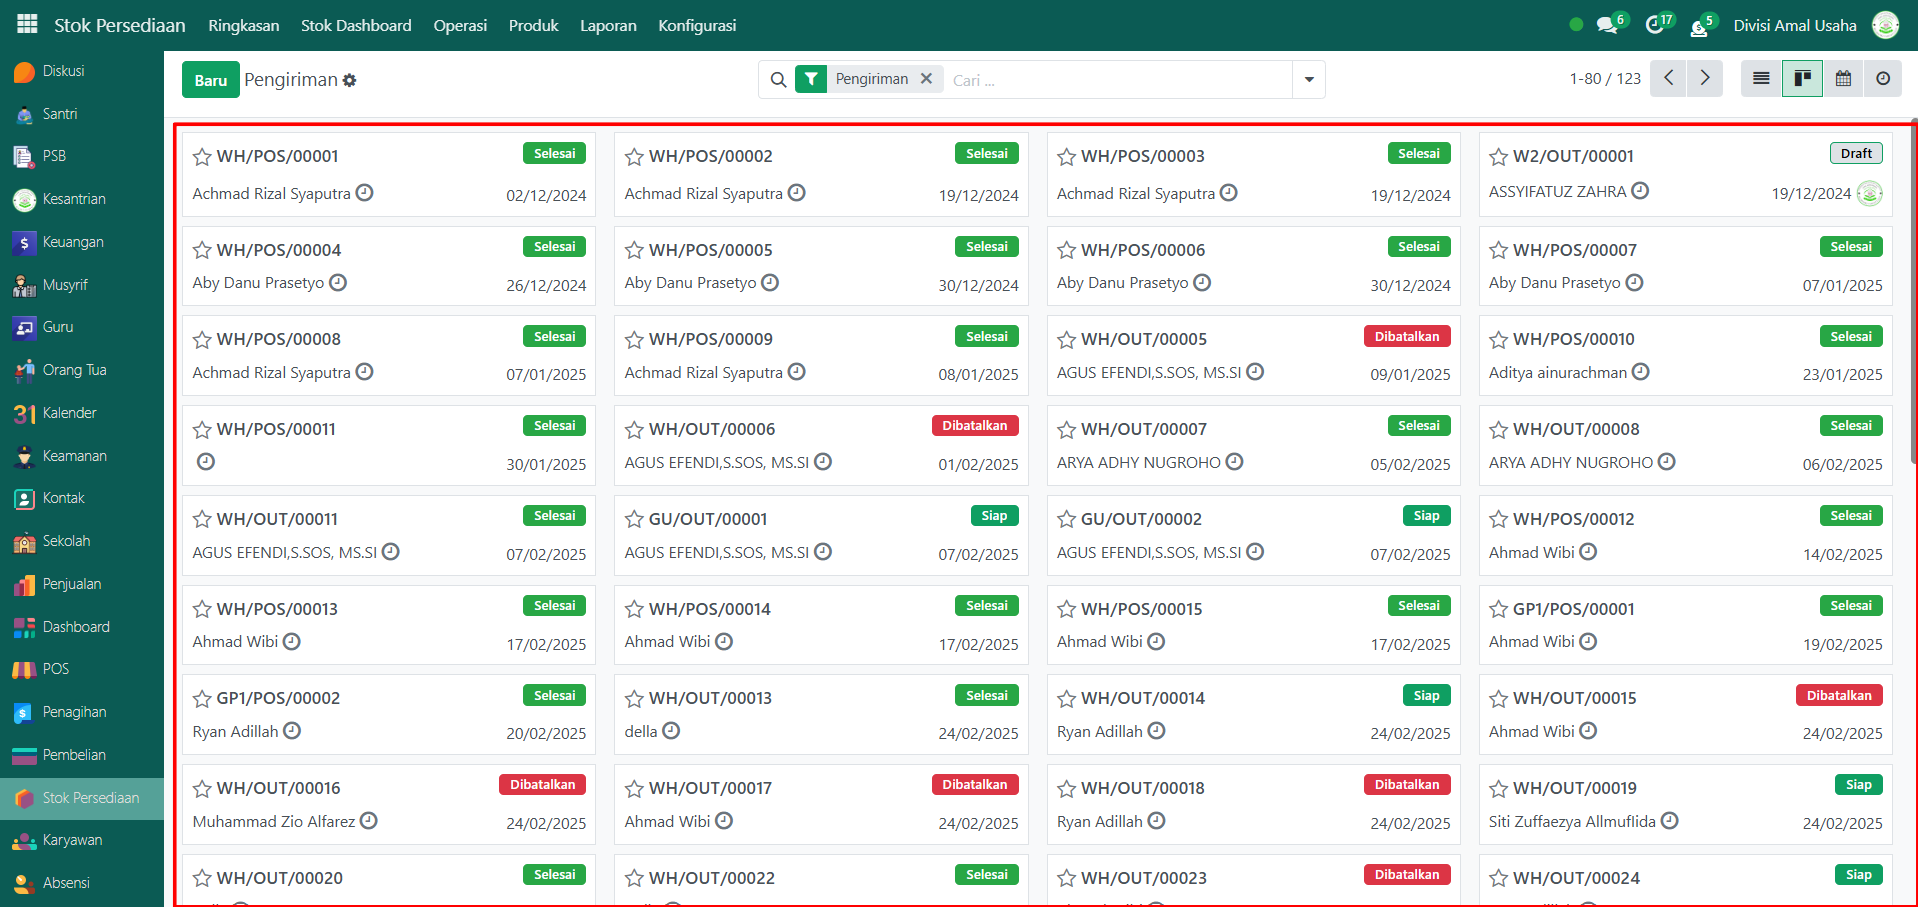Click activity clock on WH/POS/00011 card
1918x907 pixels.
206,462
